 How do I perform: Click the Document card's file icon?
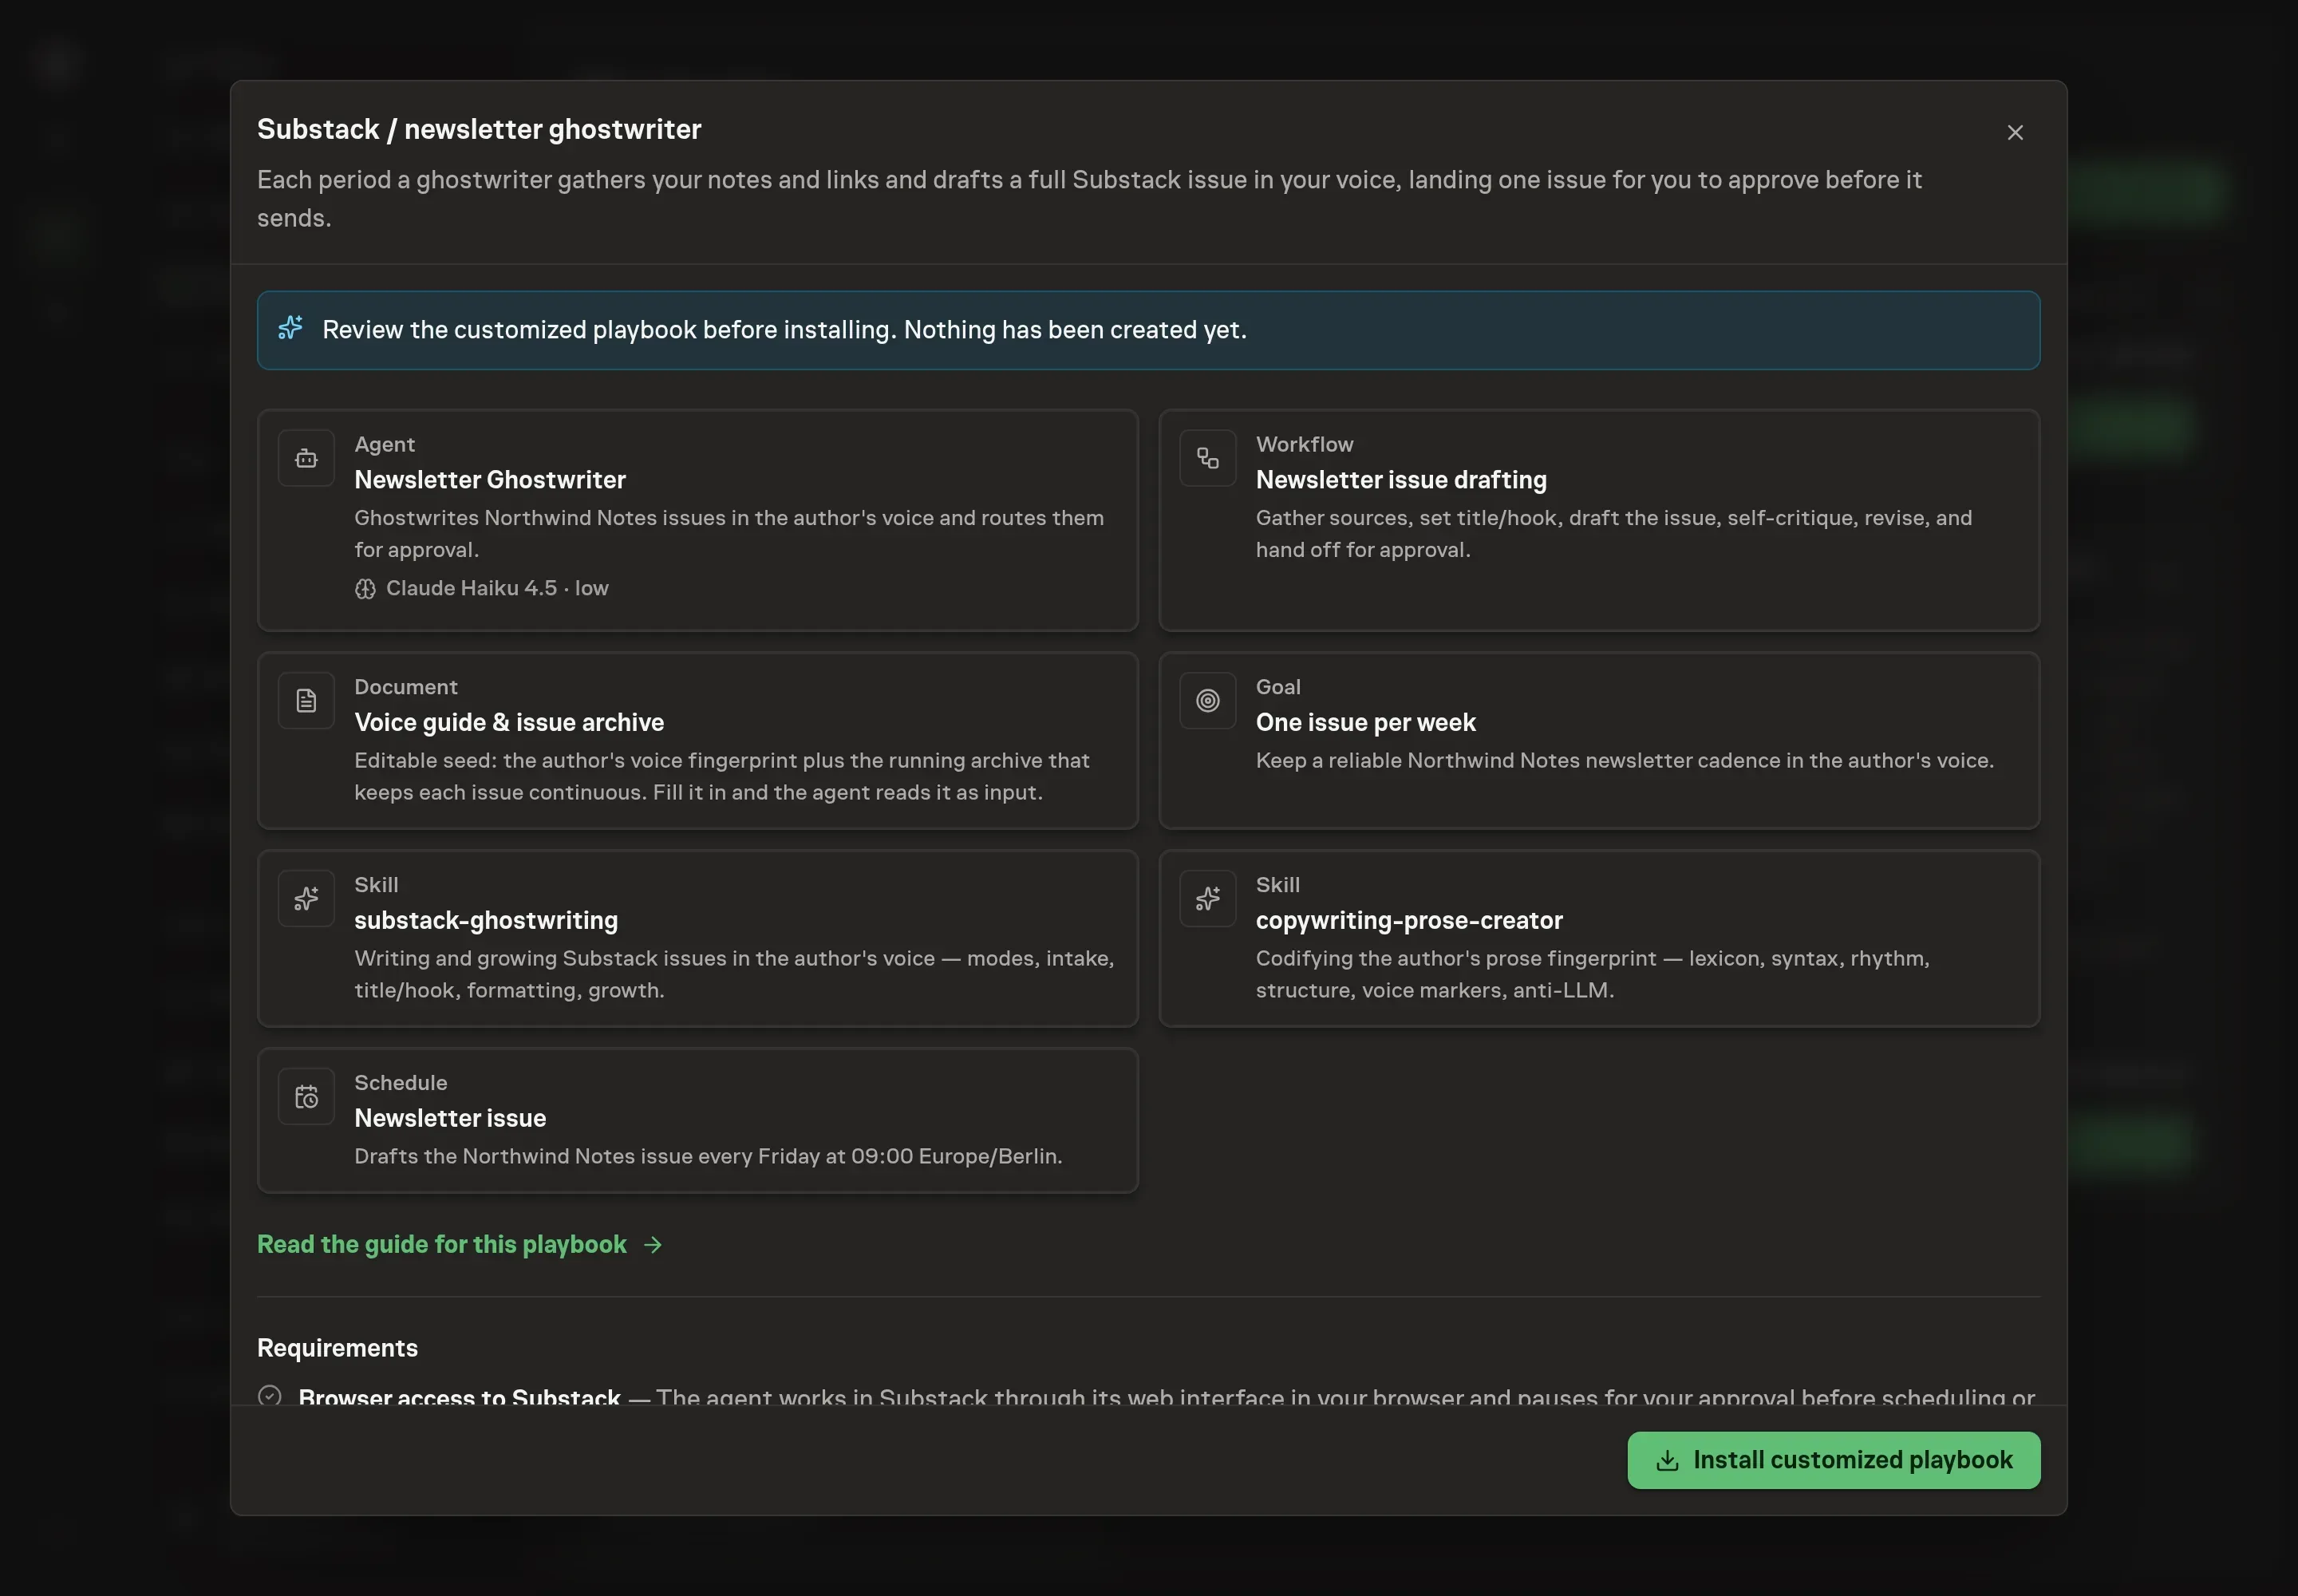[306, 701]
